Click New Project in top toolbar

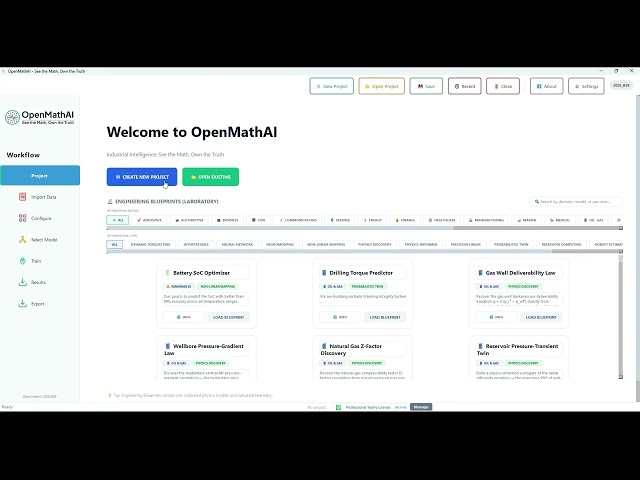coord(331,86)
